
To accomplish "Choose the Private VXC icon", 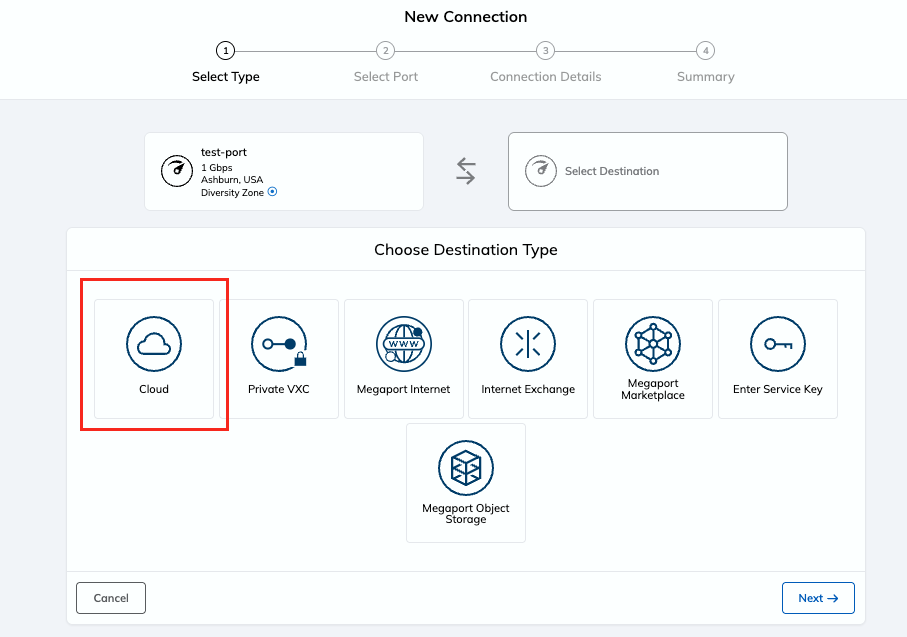I will [279, 344].
